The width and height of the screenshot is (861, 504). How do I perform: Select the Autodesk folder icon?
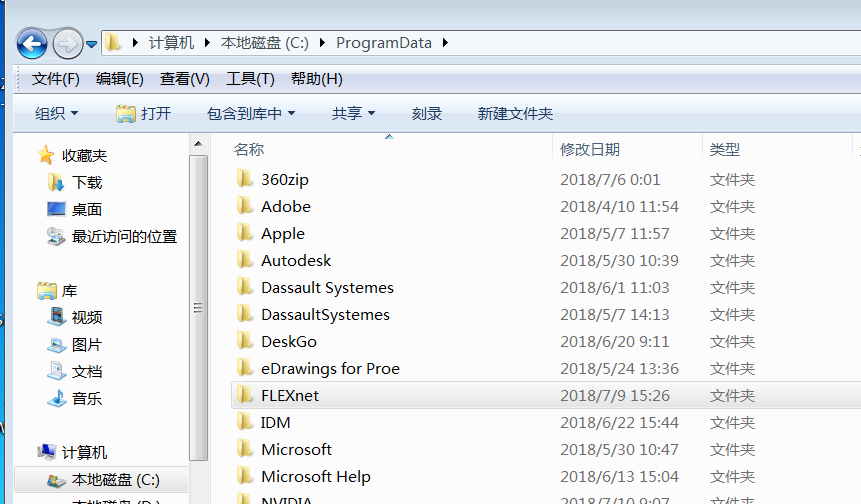(x=245, y=260)
